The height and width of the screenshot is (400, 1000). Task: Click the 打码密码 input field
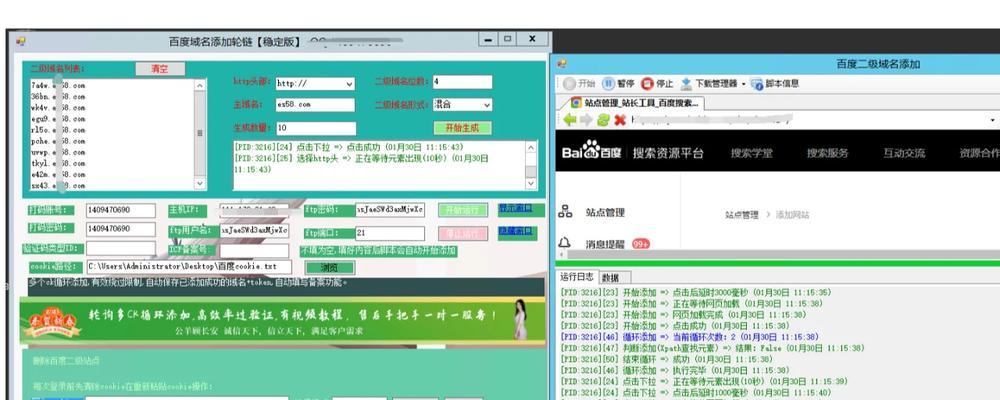[x=121, y=229]
